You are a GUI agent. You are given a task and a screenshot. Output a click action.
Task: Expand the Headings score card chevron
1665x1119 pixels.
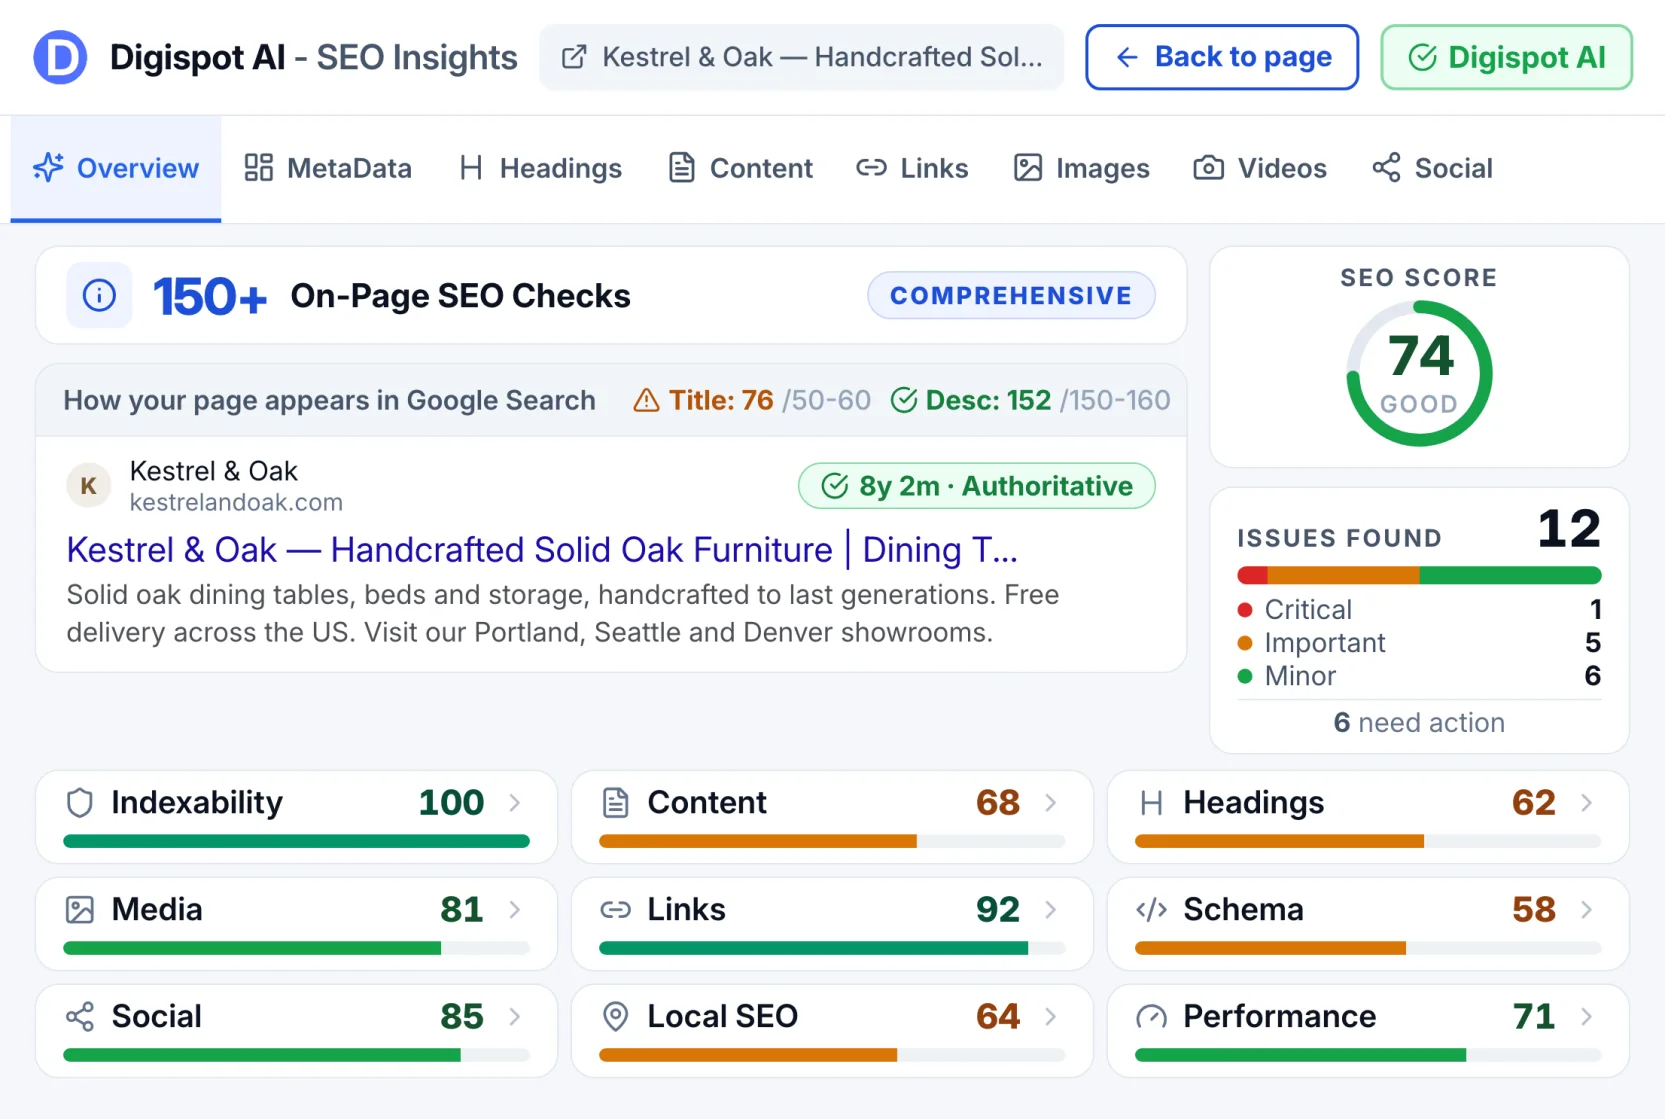coord(1587,803)
